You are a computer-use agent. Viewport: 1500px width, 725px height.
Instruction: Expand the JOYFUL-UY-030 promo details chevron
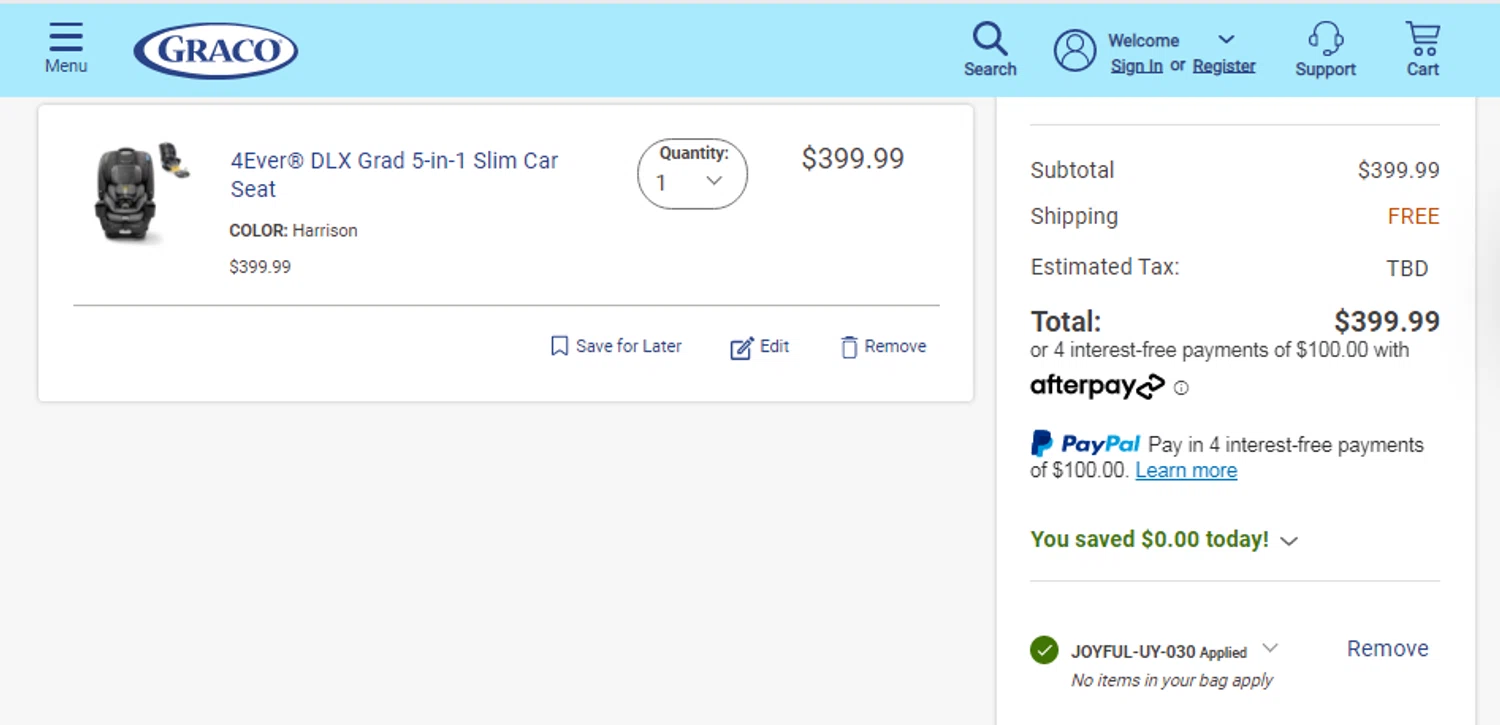click(1270, 648)
